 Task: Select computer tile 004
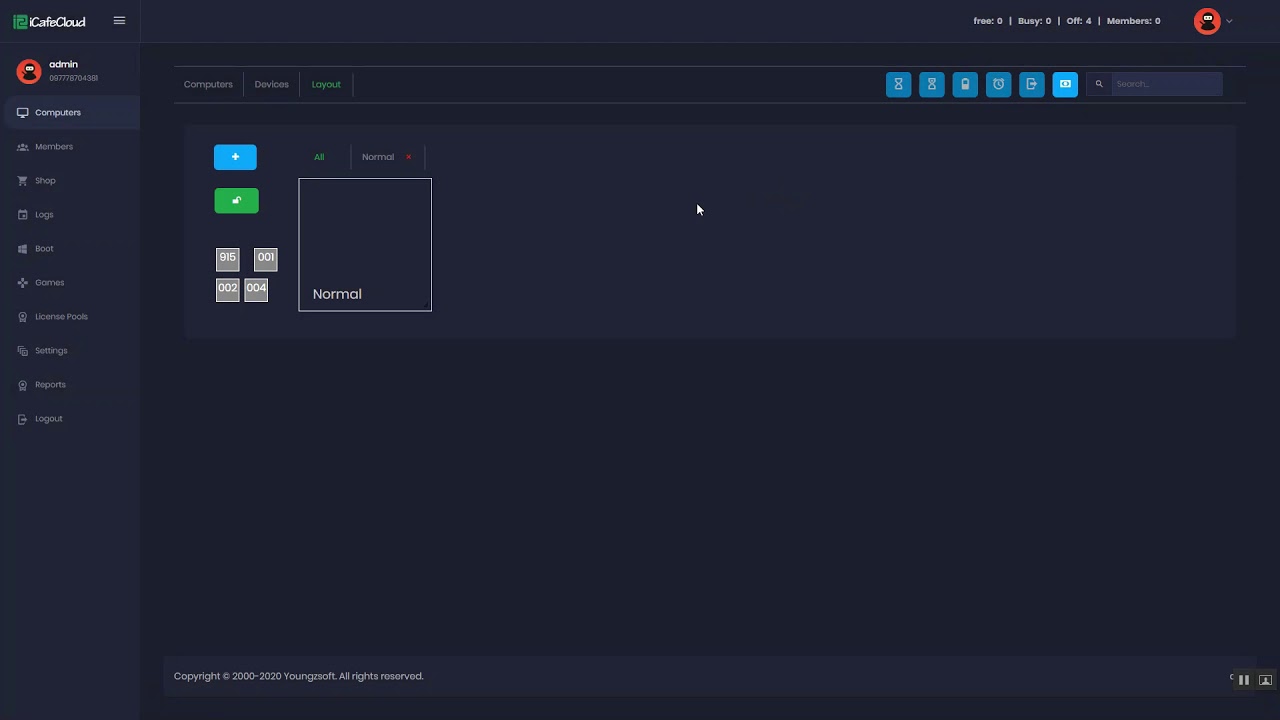coord(256,290)
